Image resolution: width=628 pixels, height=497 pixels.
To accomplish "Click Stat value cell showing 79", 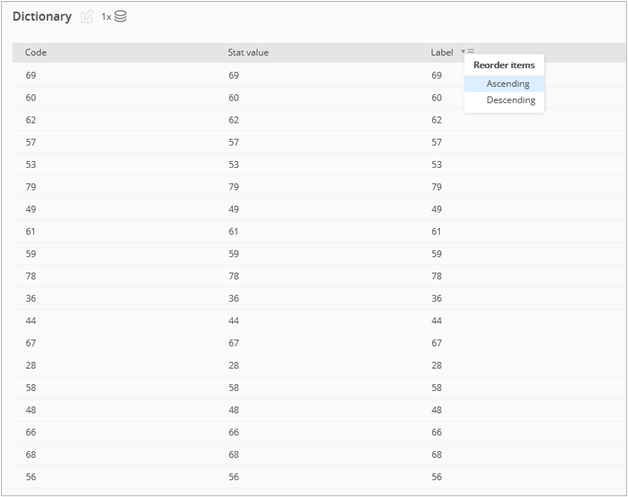I will click(233, 187).
